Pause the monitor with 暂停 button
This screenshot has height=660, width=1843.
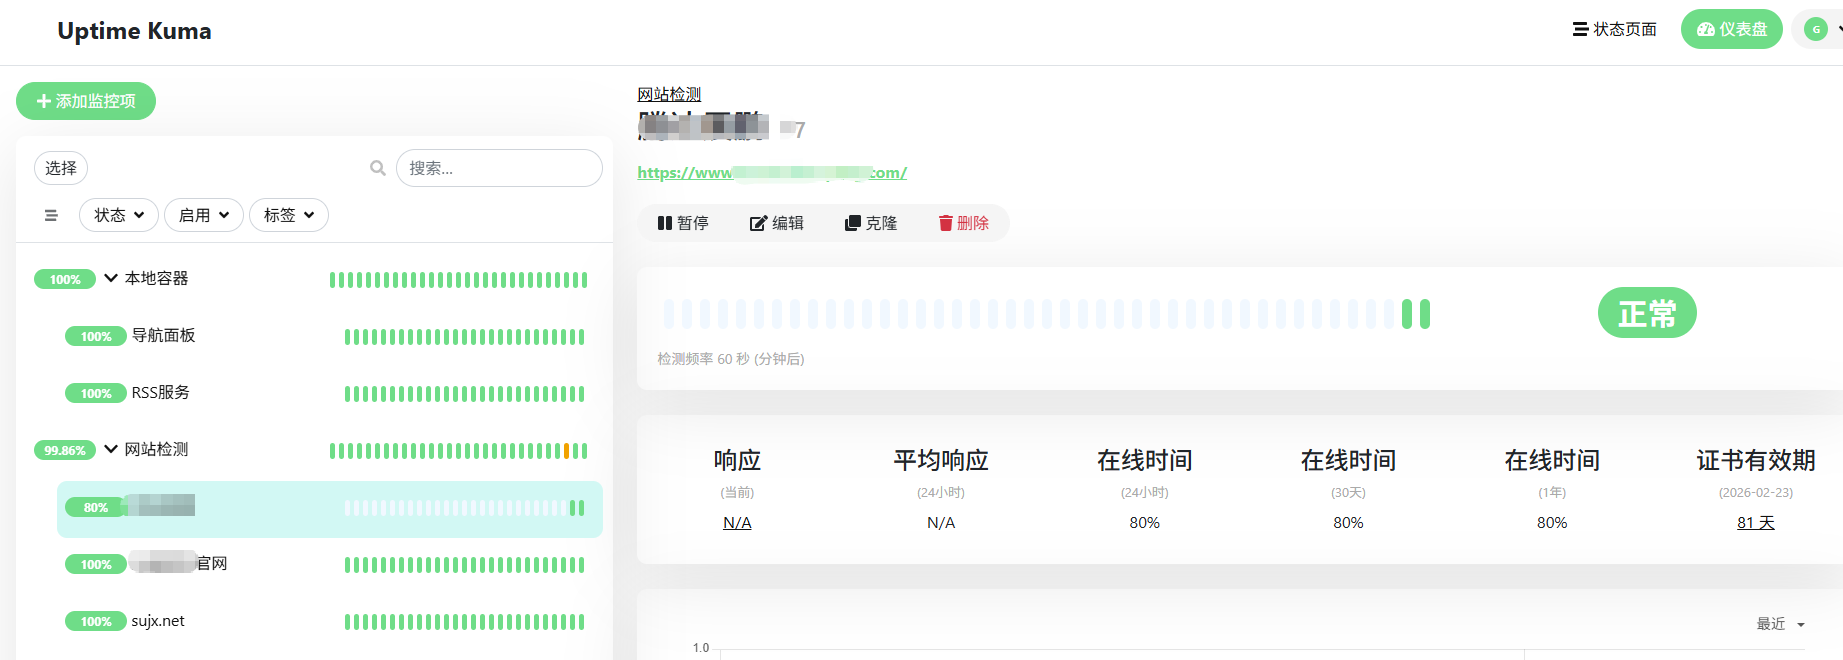coord(683,223)
